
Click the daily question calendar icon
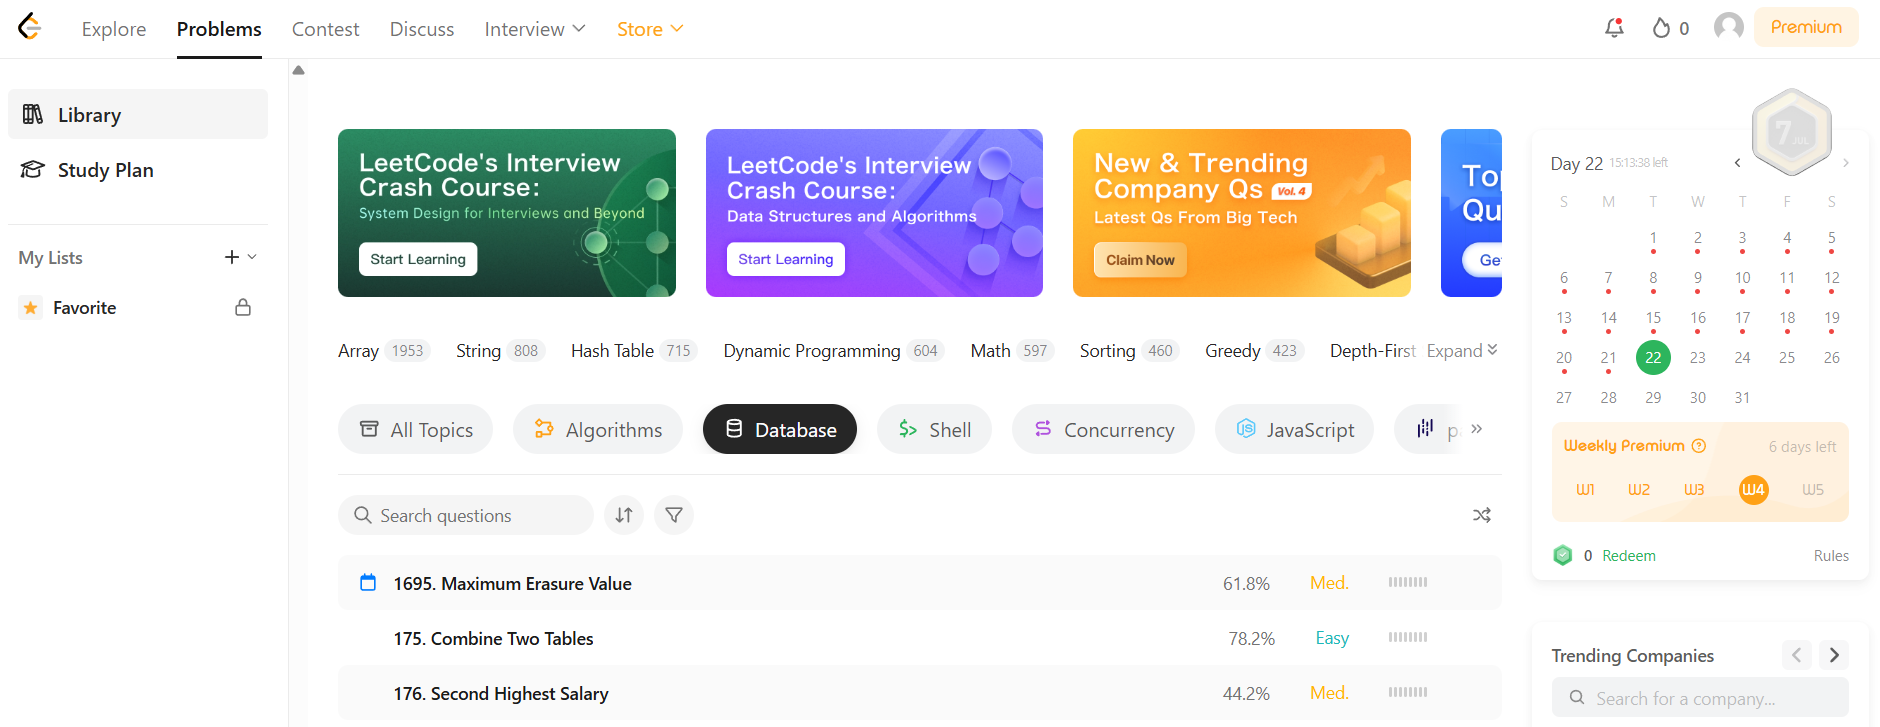click(368, 582)
